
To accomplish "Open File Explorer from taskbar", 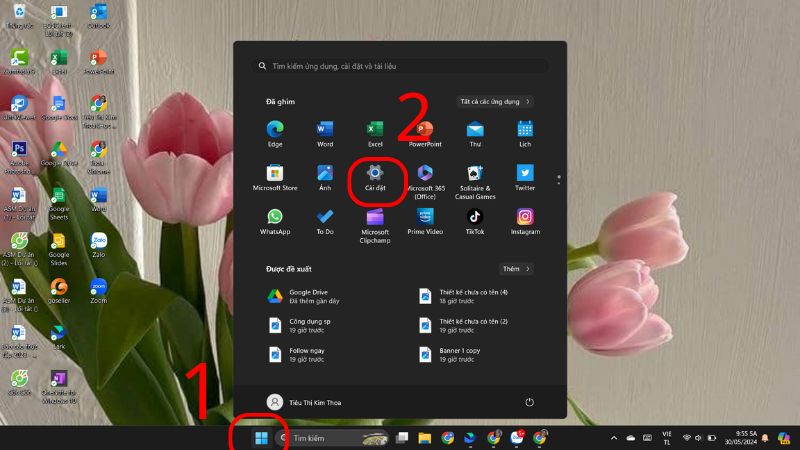I will click(x=424, y=438).
